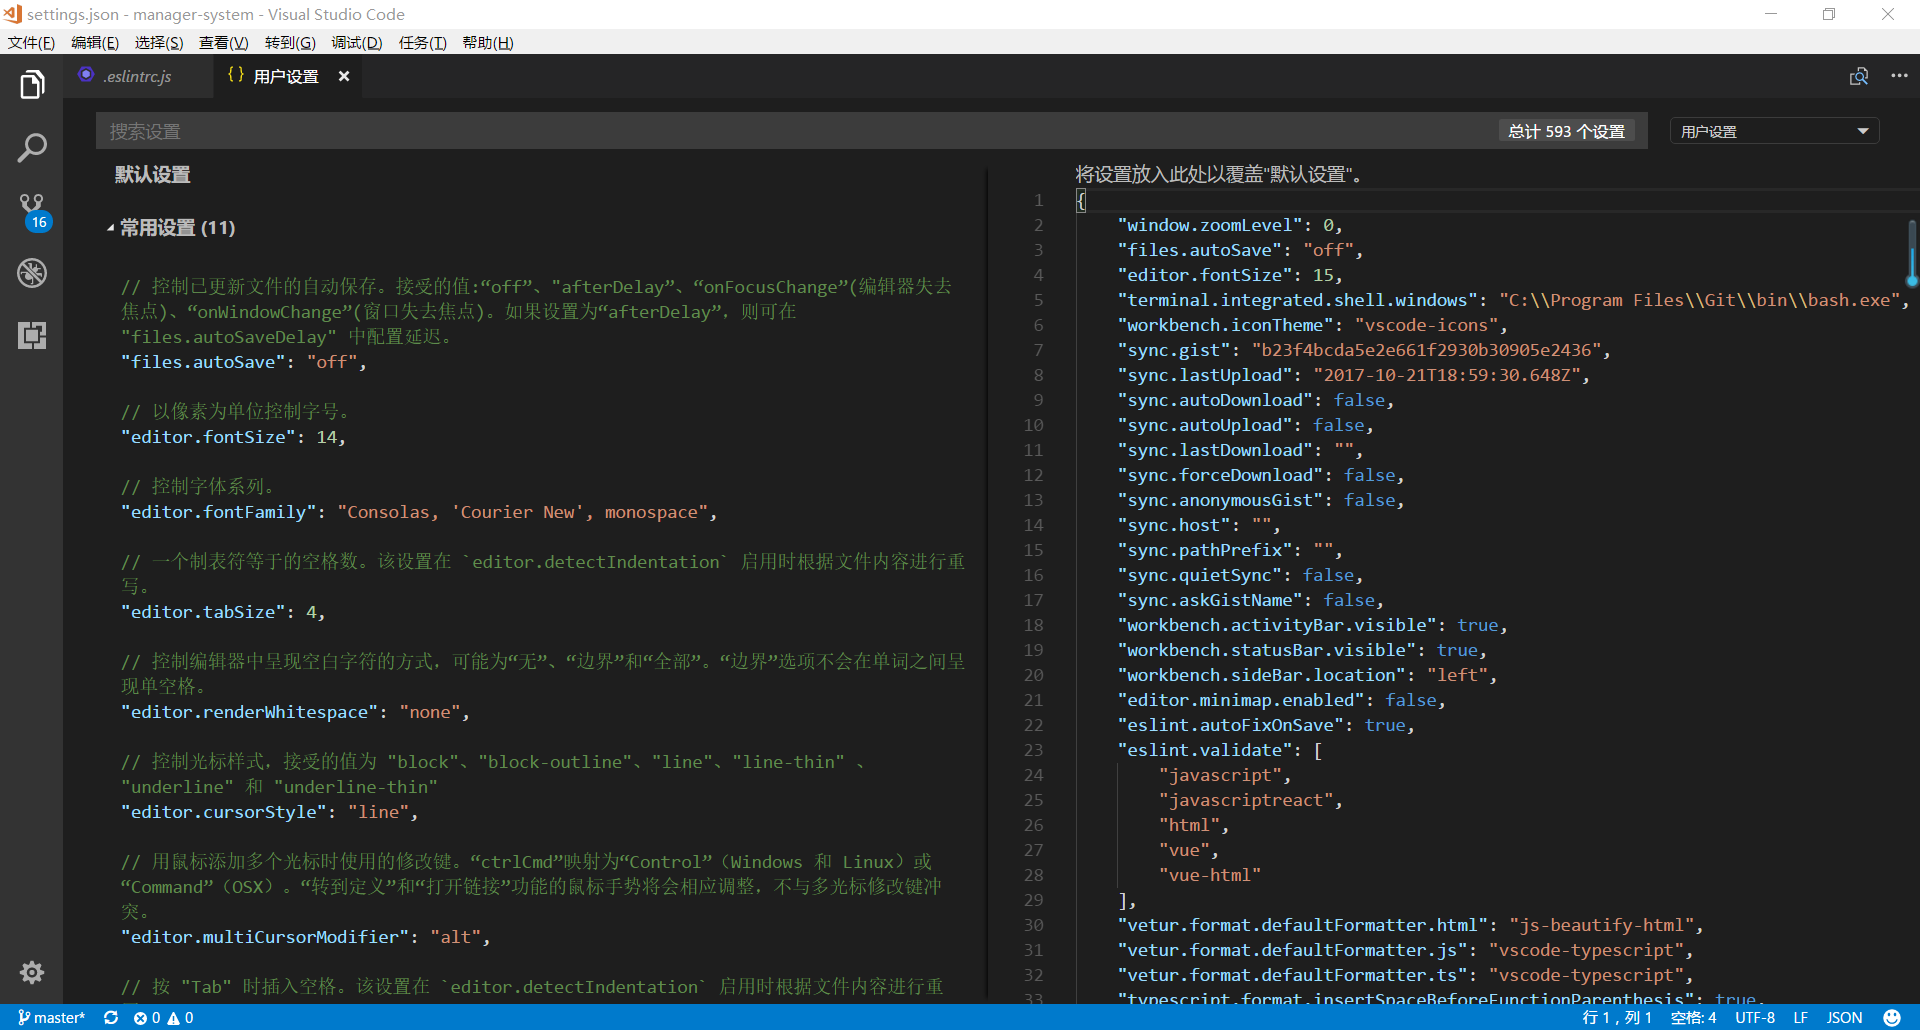This screenshot has height=1030, width=1920.
Task: Click the "vue-html" array entry
Action: [1210, 875]
